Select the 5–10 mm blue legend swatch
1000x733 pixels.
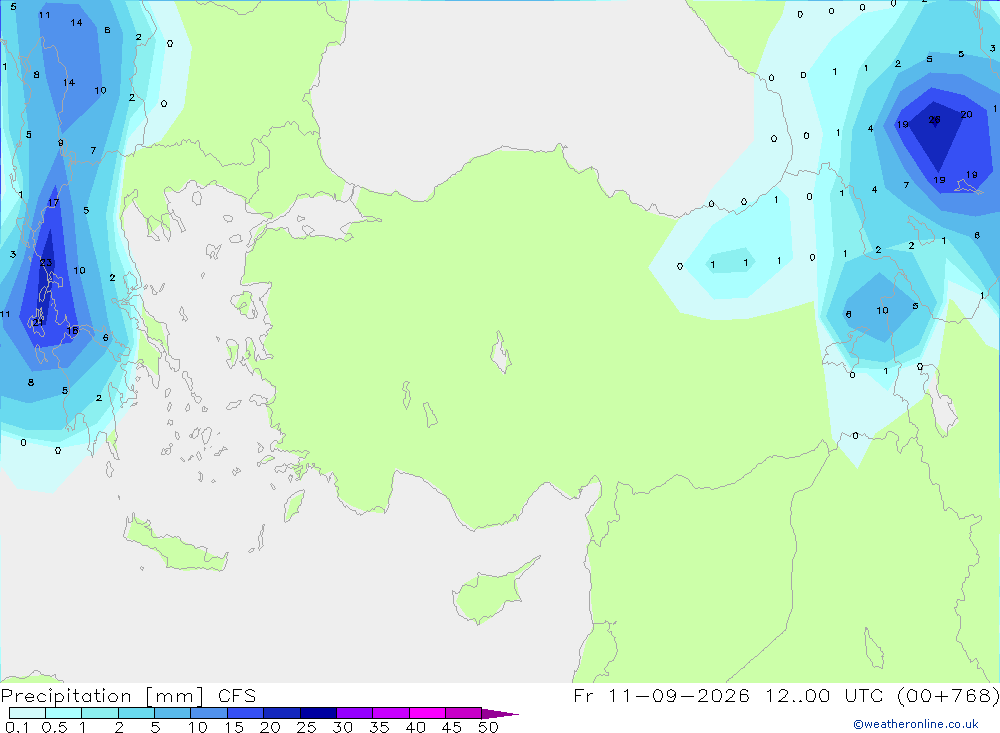[172, 713]
